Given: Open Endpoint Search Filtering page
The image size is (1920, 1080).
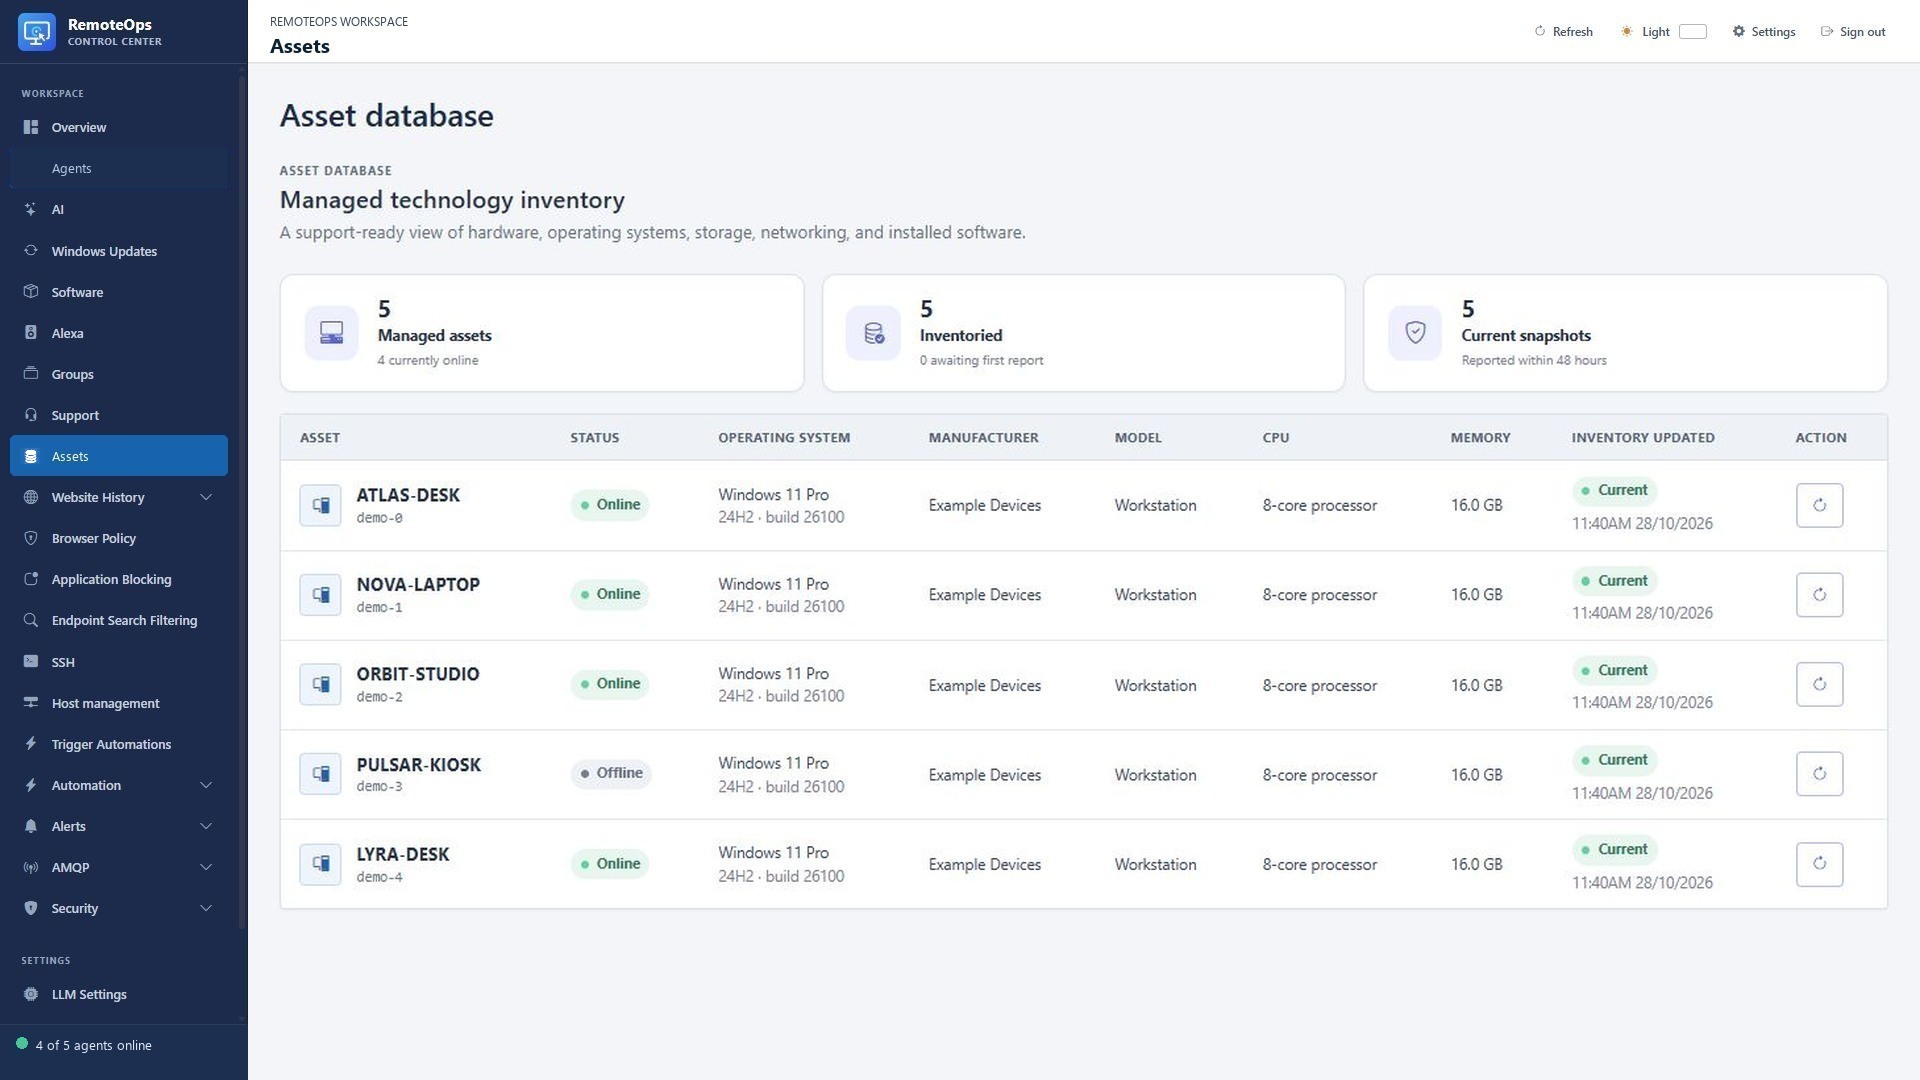Looking at the screenshot, I should (x=119, y=621).
